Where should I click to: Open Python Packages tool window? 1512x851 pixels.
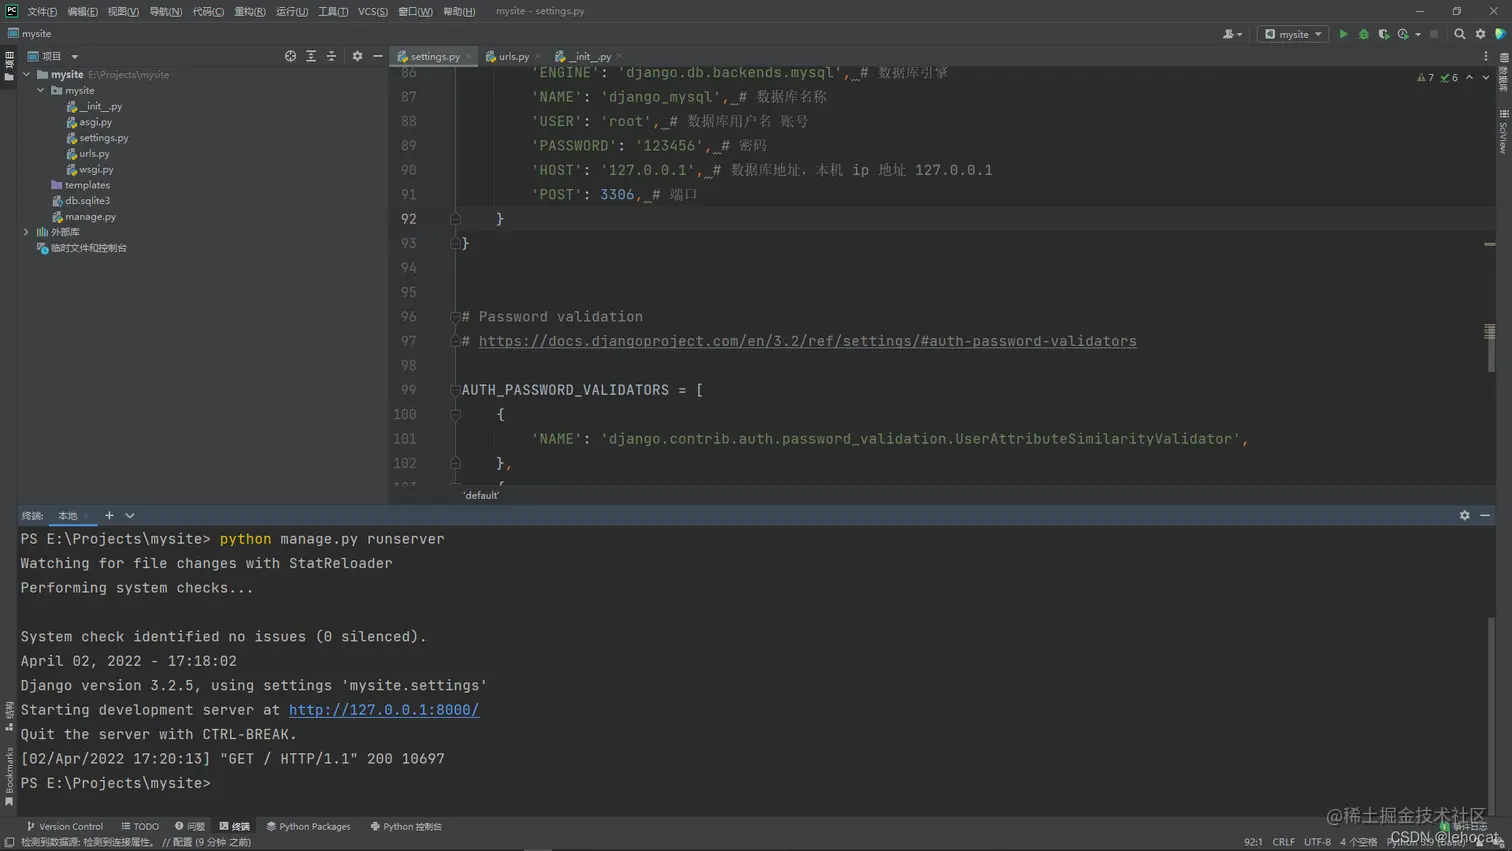(x=308, y=827)
